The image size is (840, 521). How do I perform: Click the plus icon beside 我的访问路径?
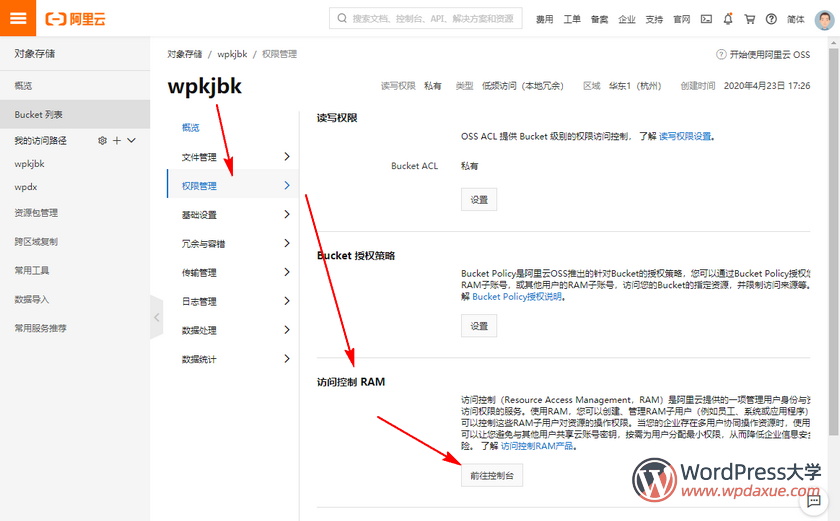click(x=116, y=141)
